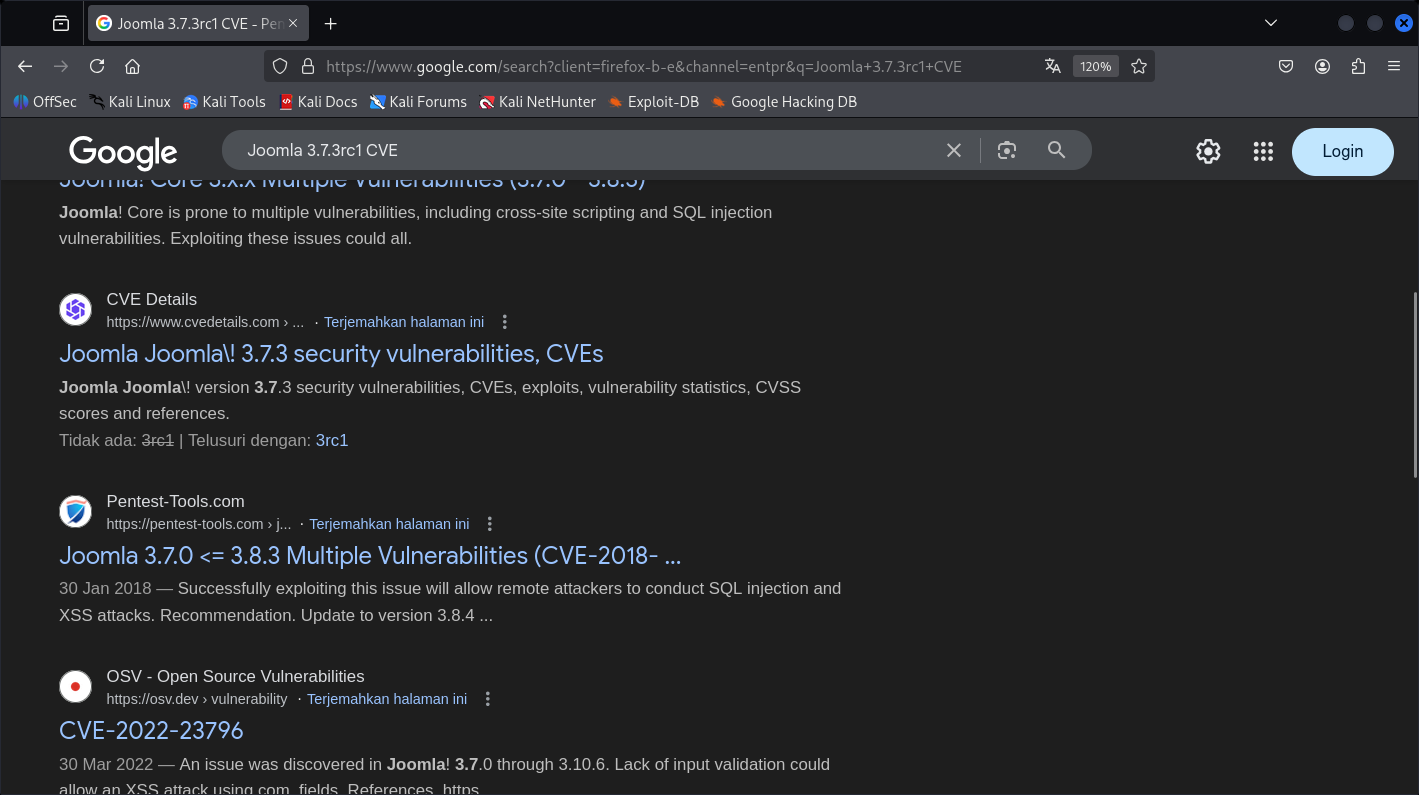Open Joomla Core 3.x.x Multiple Vulnerabilities result
The width and height of the screenshot is (1419, 795).
352,183
